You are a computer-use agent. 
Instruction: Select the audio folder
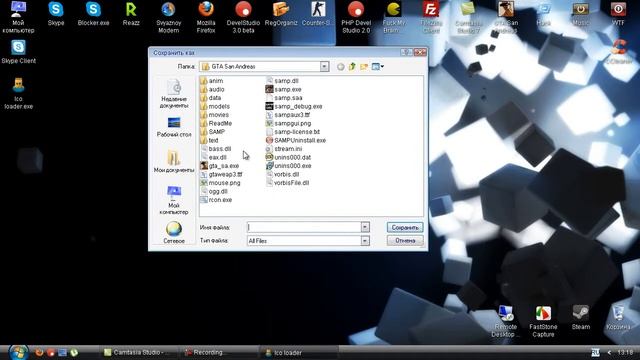(212, 89)
